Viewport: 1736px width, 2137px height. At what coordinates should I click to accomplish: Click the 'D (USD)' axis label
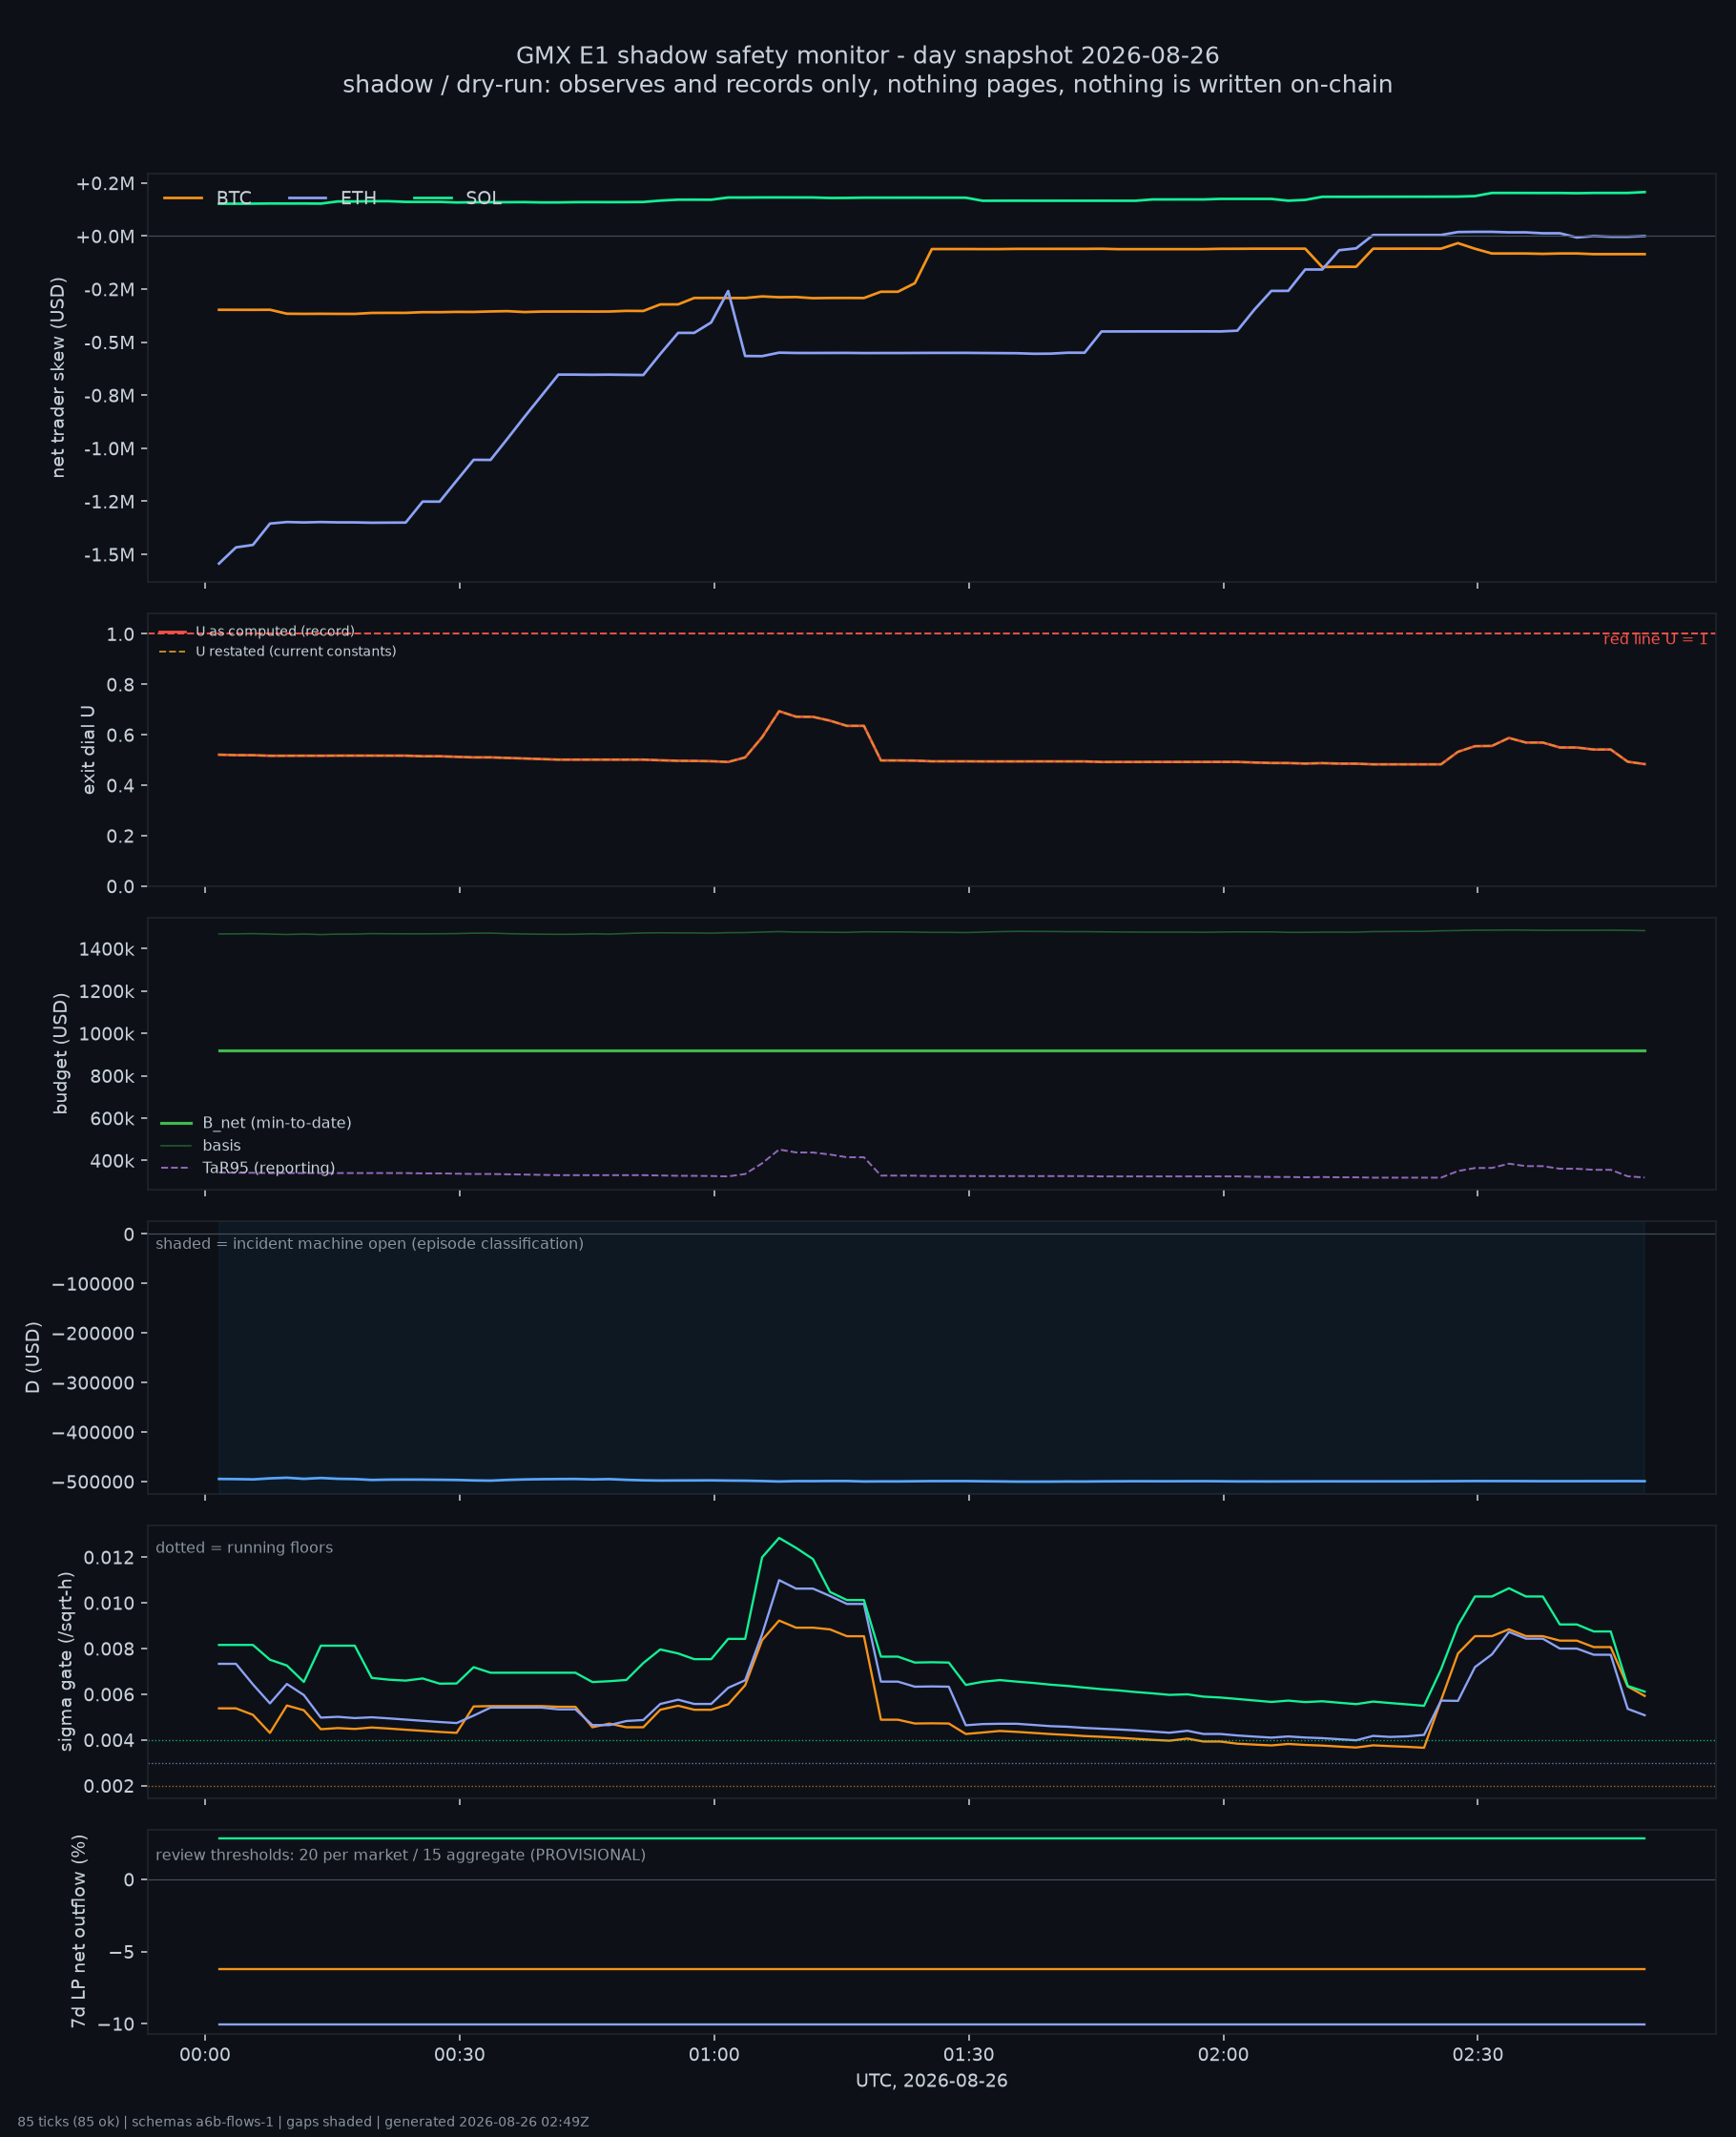point(33,1357)
